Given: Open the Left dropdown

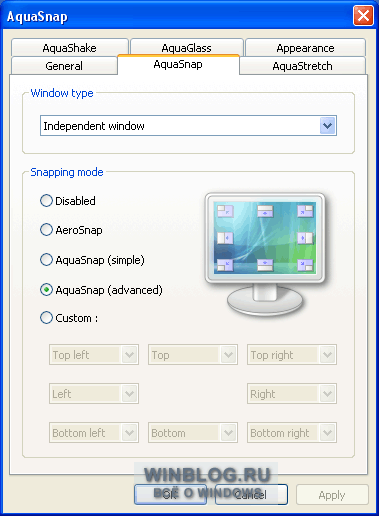Looking at the screenshot, I should 94,394.
